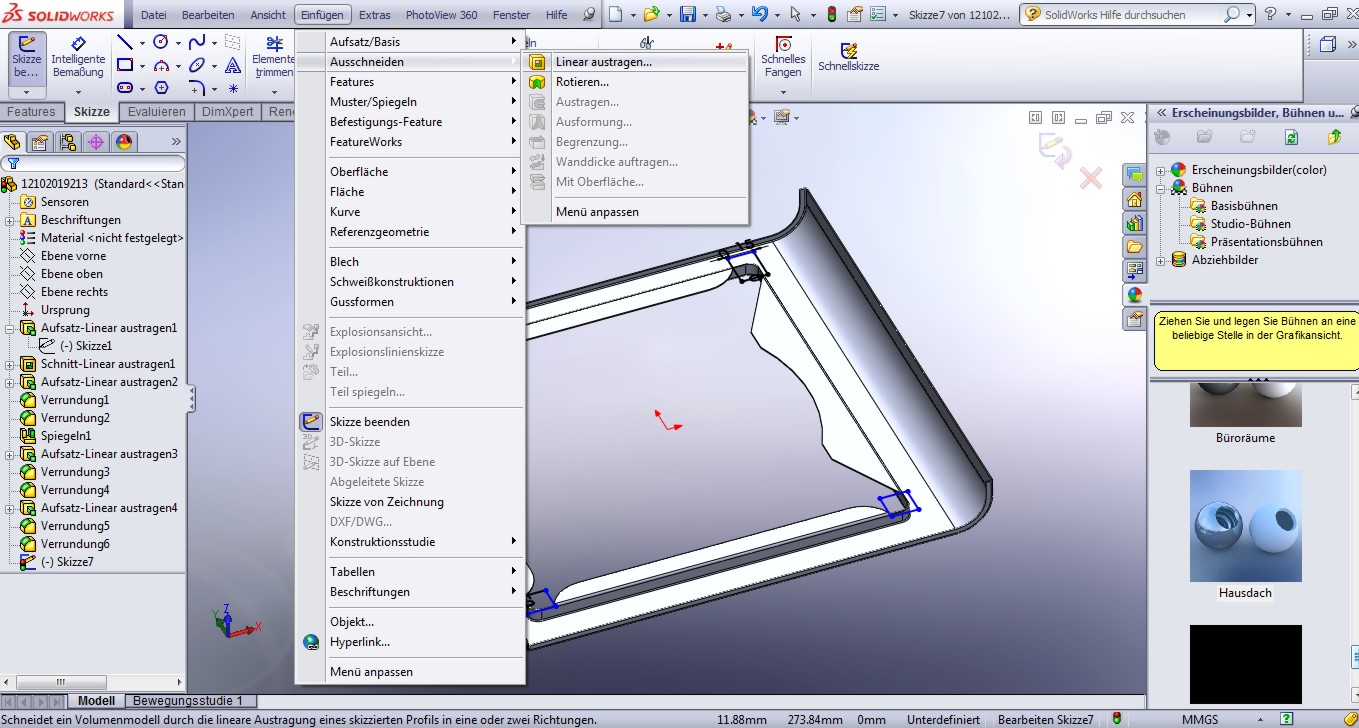Select the Büroräume scene thumbnail
The height and width of the screenshot is (728, 1359).
[x=1245, y=404]
